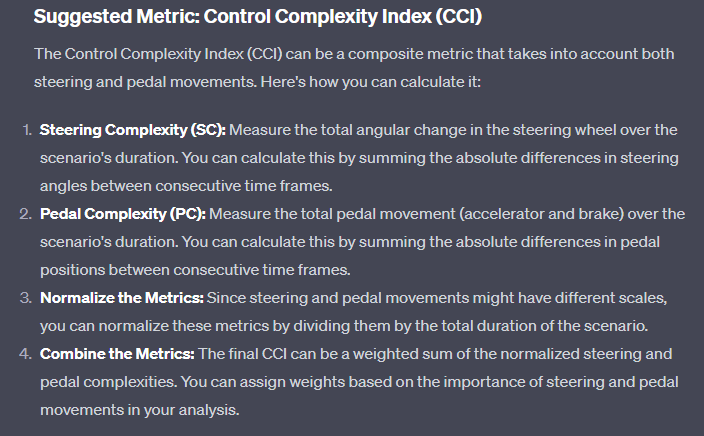This screenshot has width=704, height=436.
Task: Click the bold 'Steering Complexity (SC):' label
Action: tap(133, 130)
